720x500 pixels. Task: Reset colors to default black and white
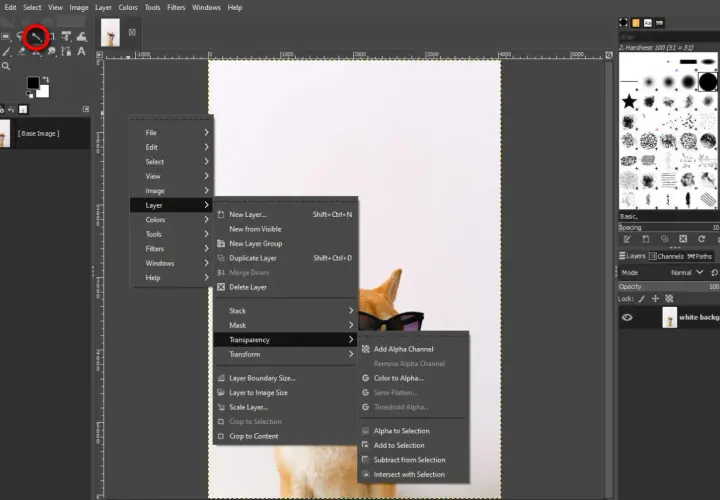tap(30, 95)
